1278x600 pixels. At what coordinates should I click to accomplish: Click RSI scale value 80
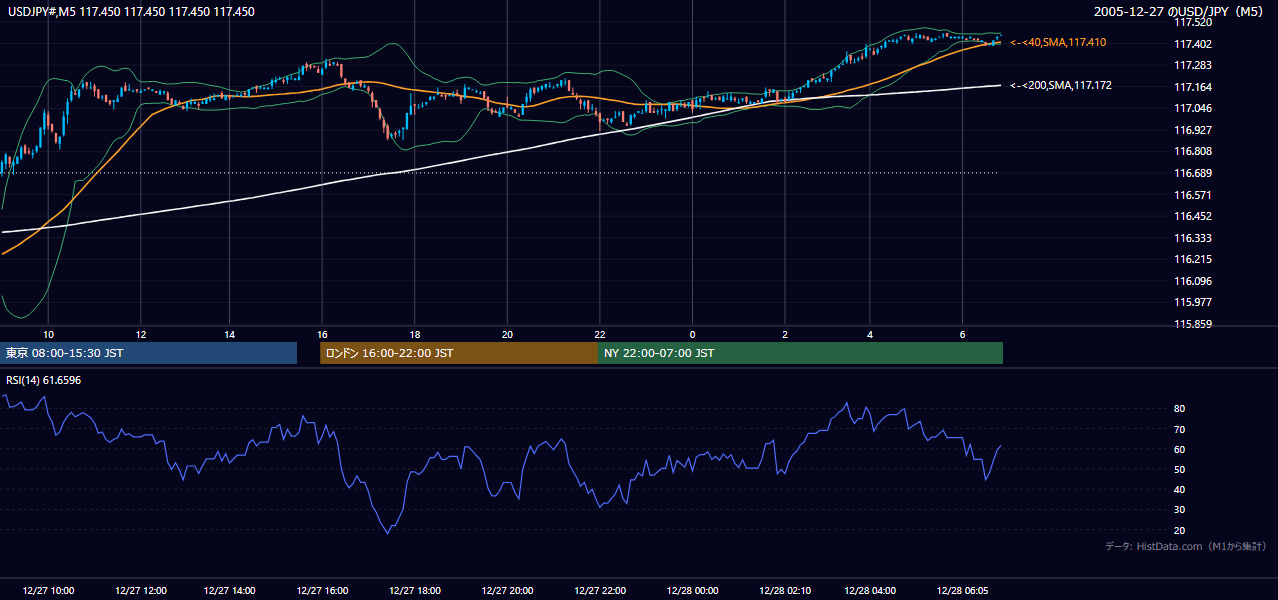pyautogui.click(x=1180, y=409)
